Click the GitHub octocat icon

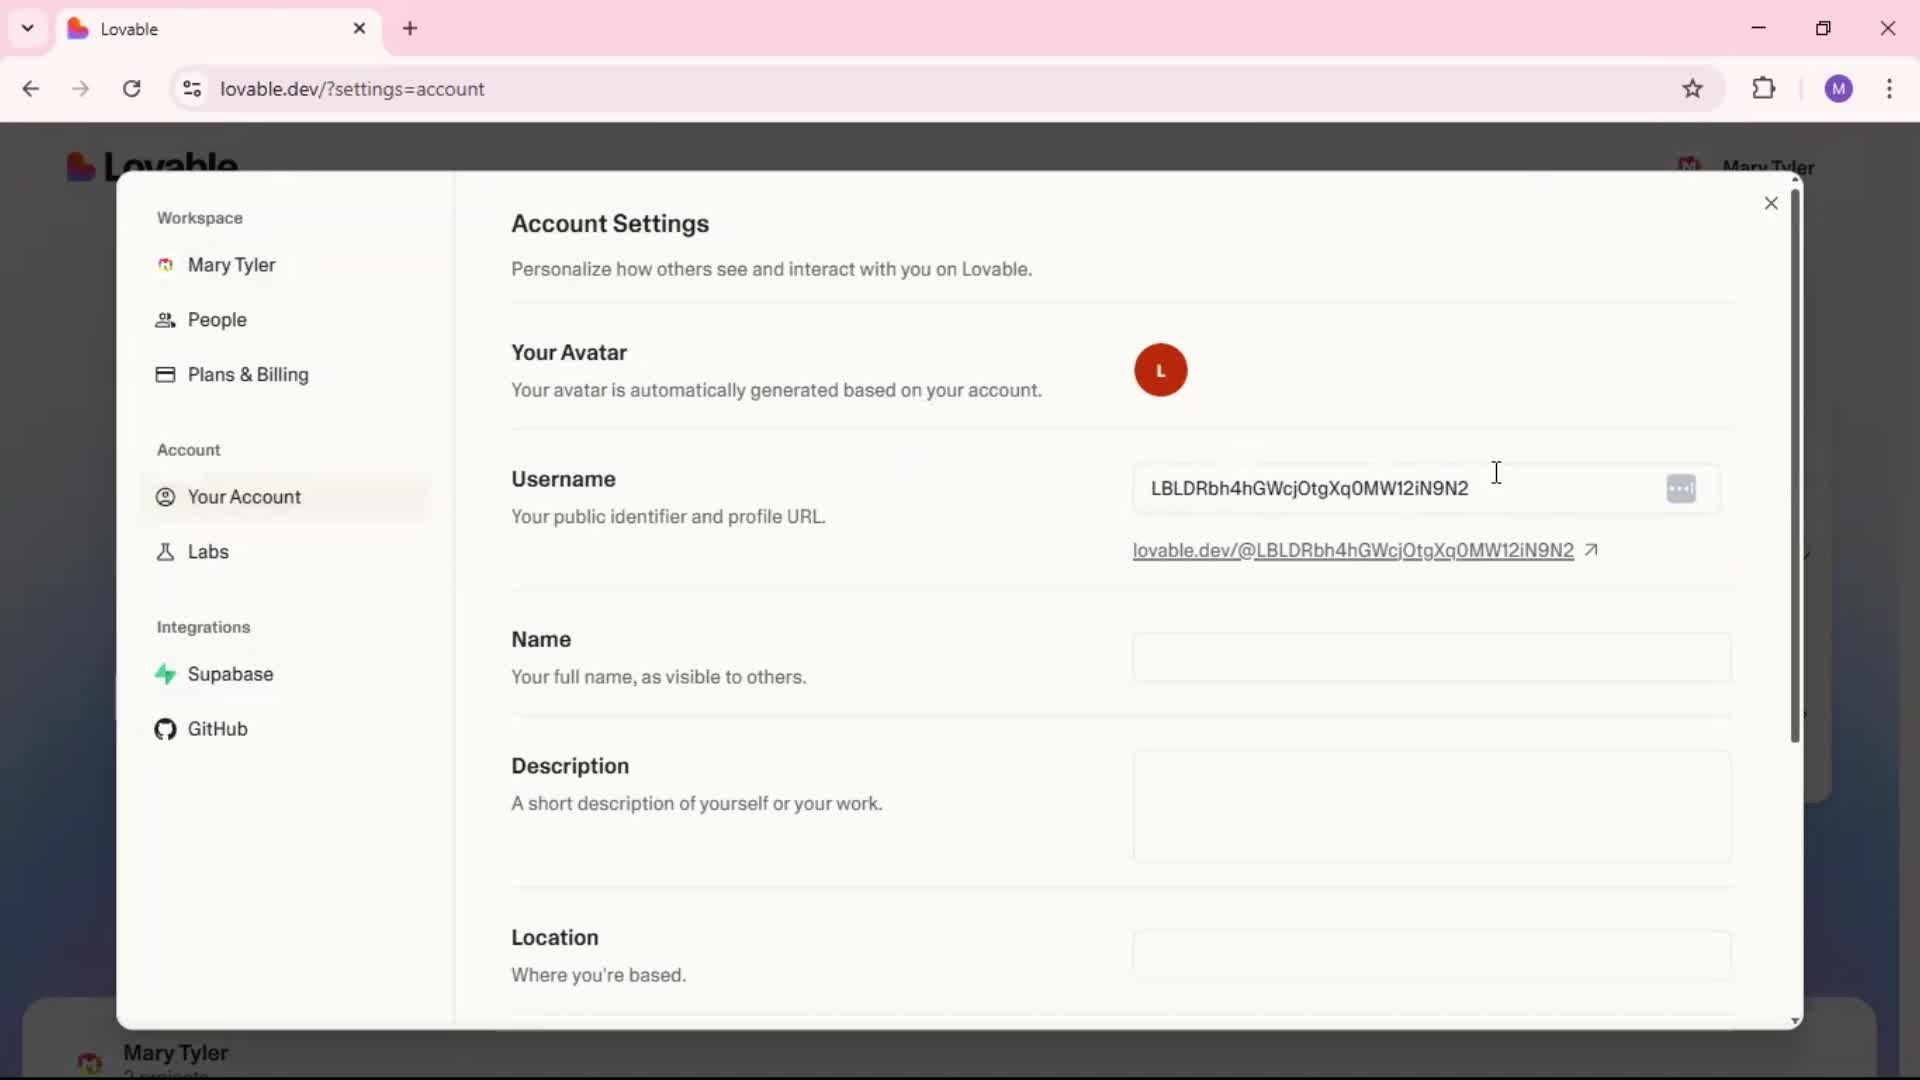165,729
